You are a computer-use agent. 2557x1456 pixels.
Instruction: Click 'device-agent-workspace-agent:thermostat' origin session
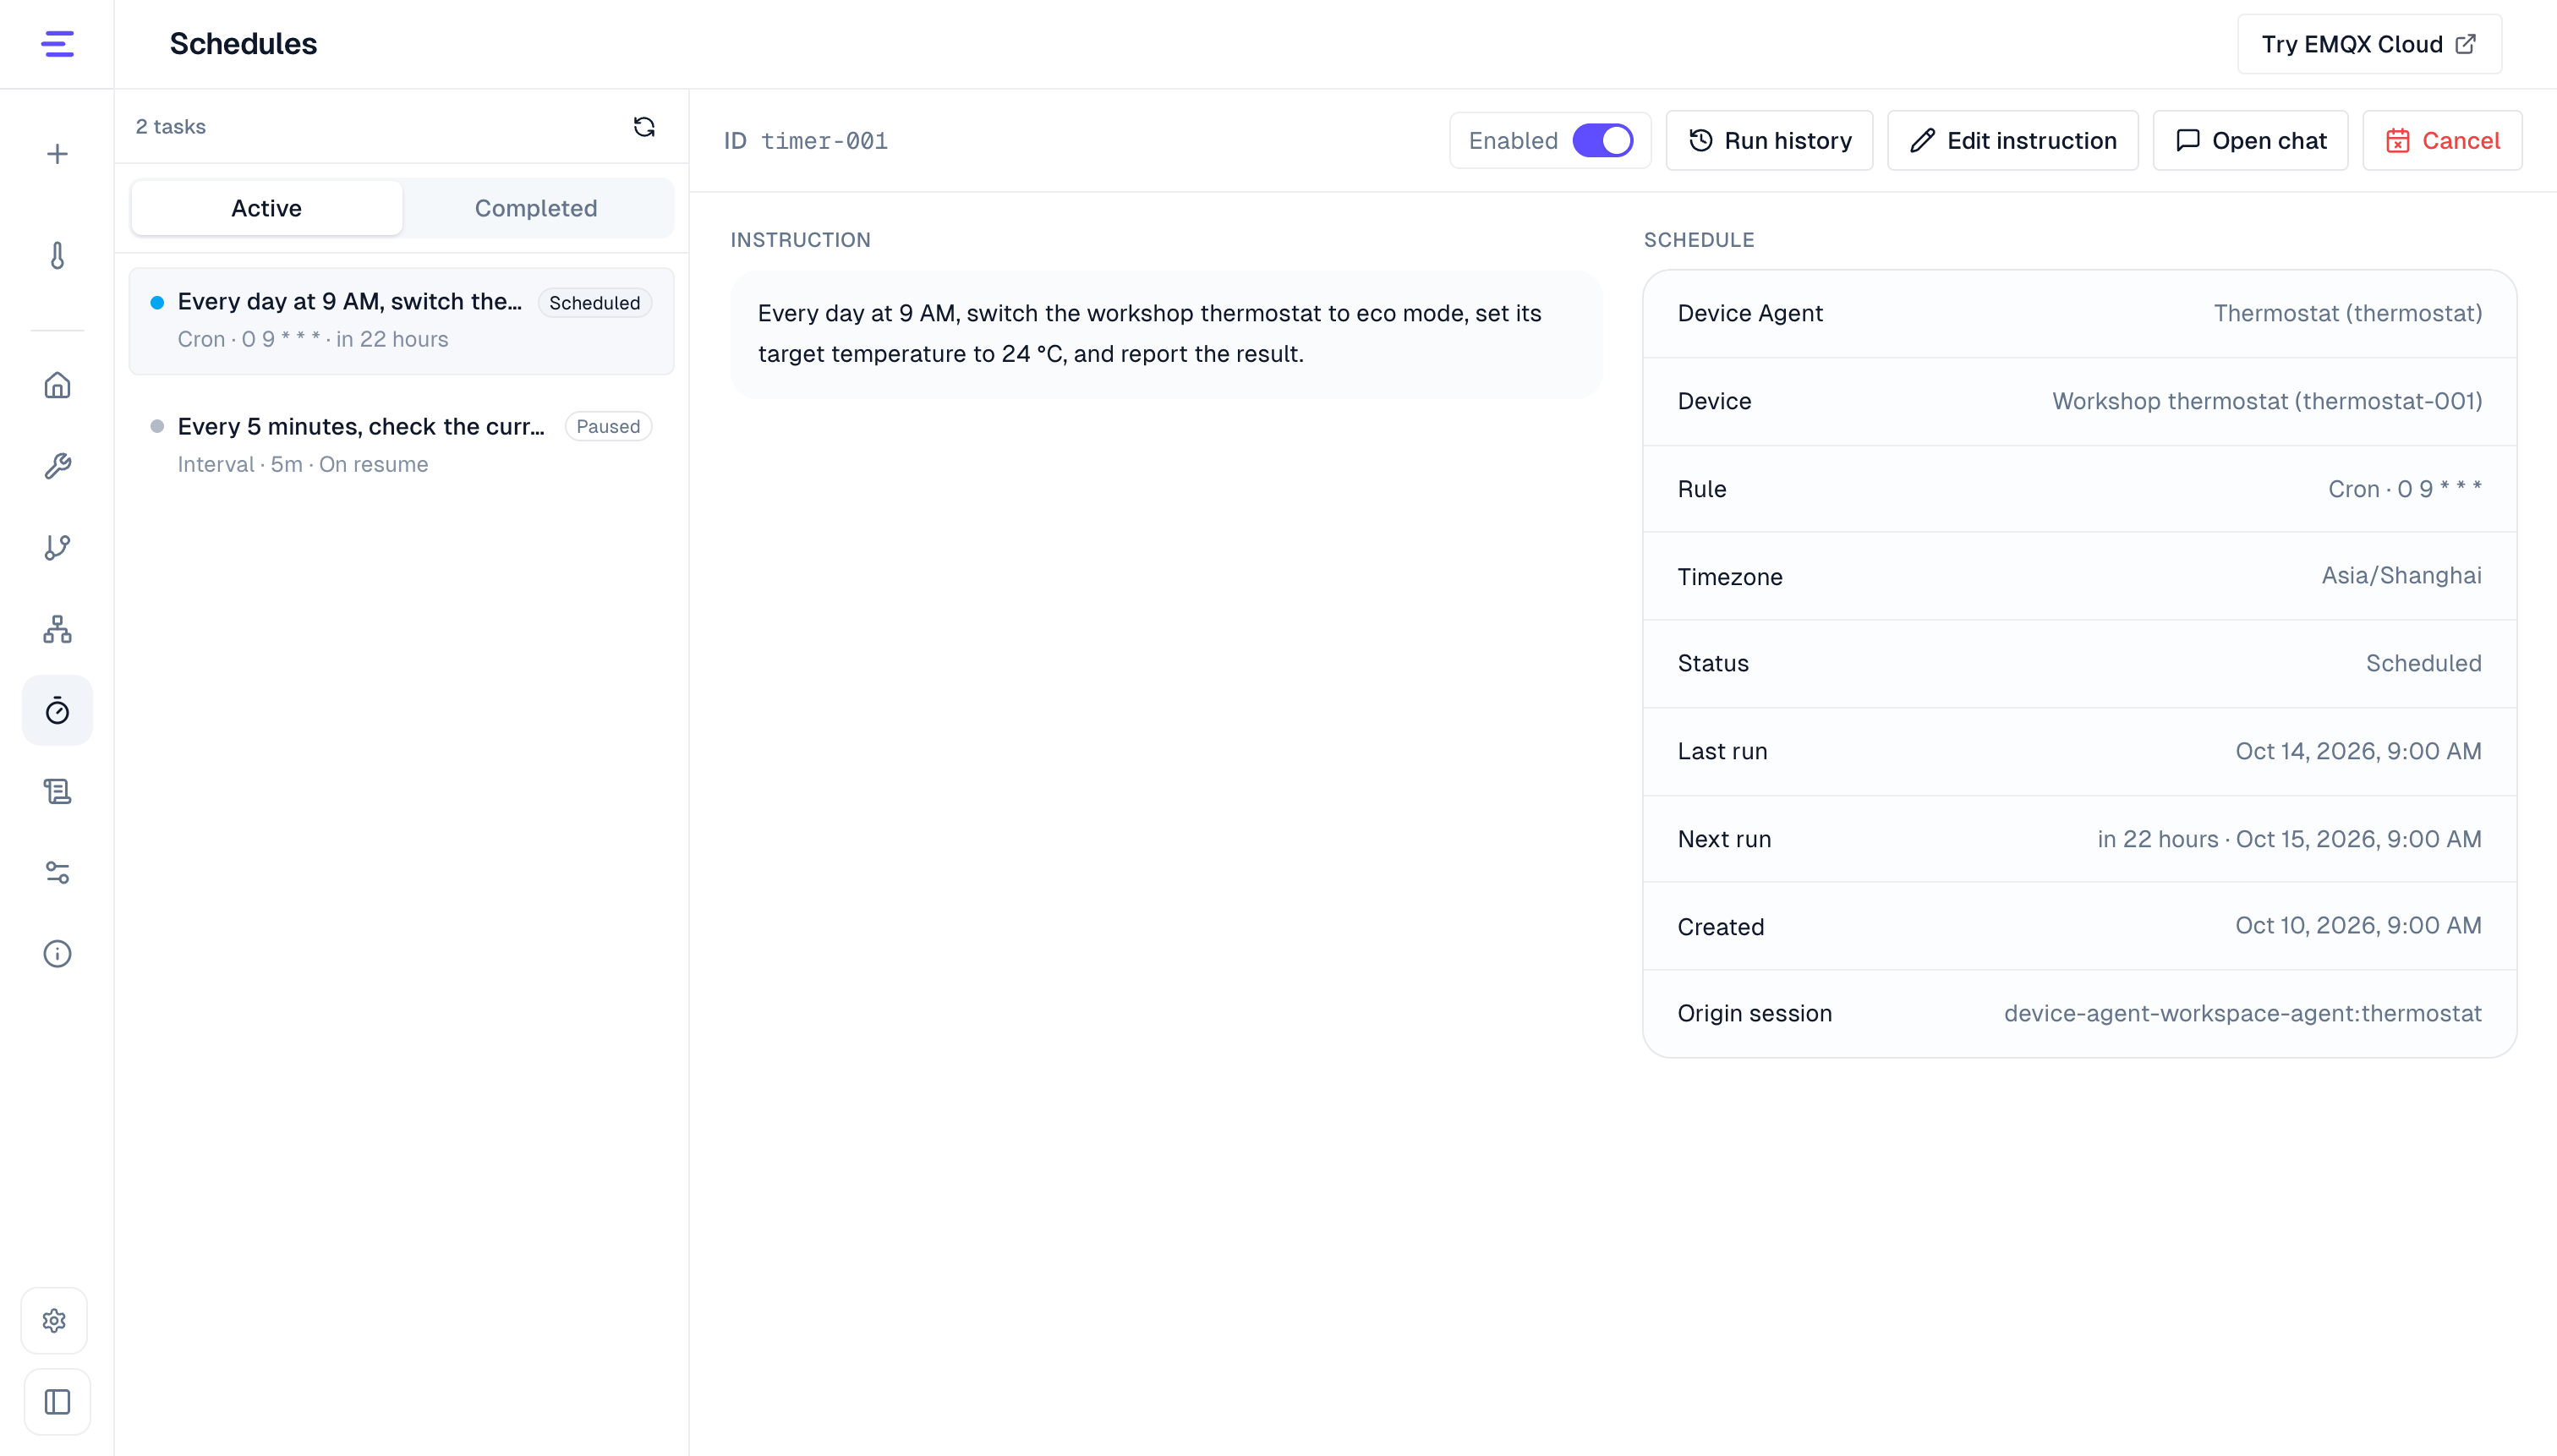(x=2242, y=1013)
